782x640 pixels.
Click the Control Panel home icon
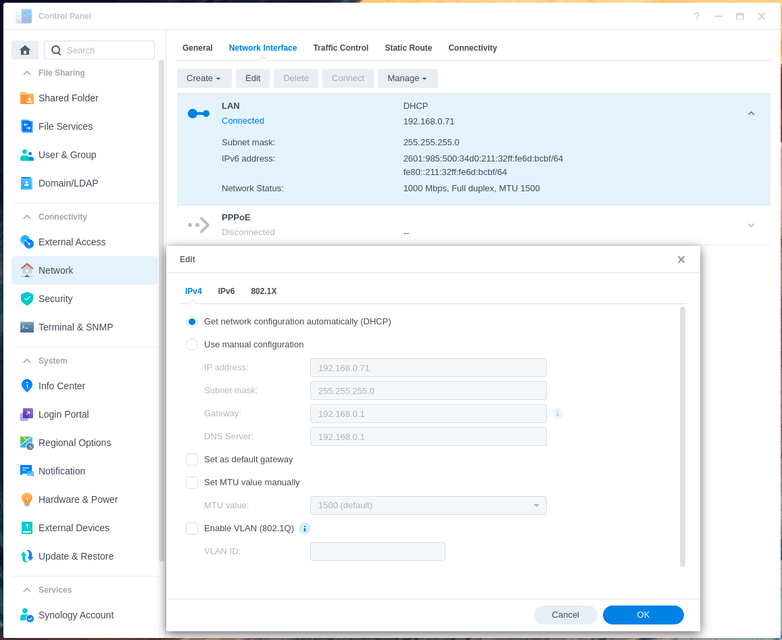(x=25, y=50)
